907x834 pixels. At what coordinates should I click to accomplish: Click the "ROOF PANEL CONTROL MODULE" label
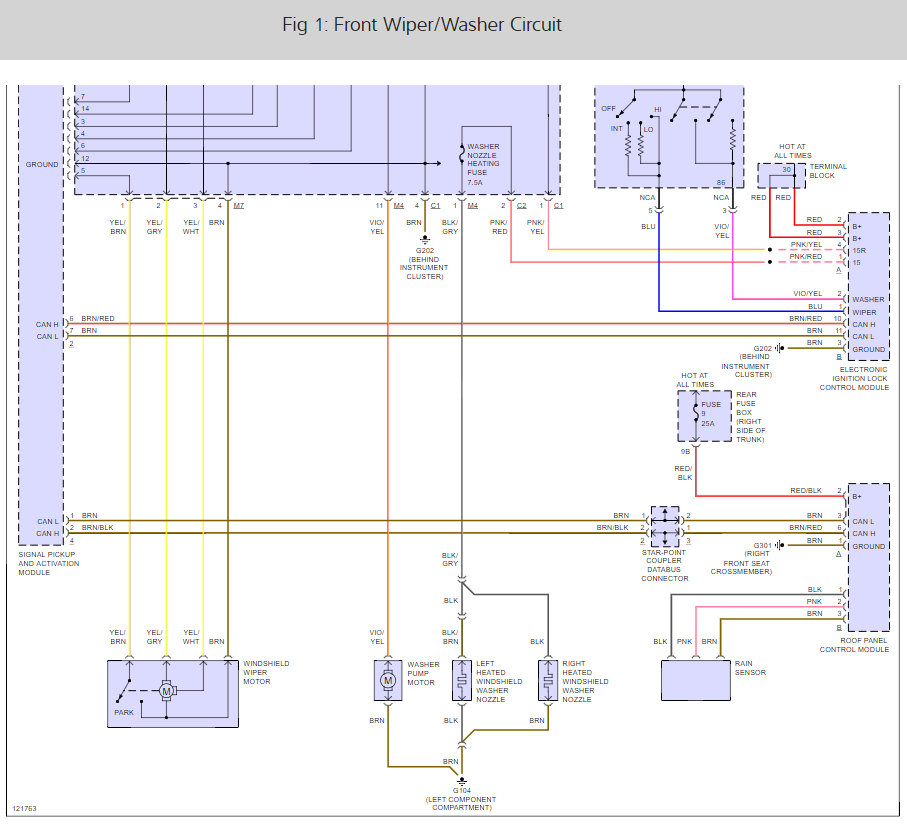pos(854,645)
